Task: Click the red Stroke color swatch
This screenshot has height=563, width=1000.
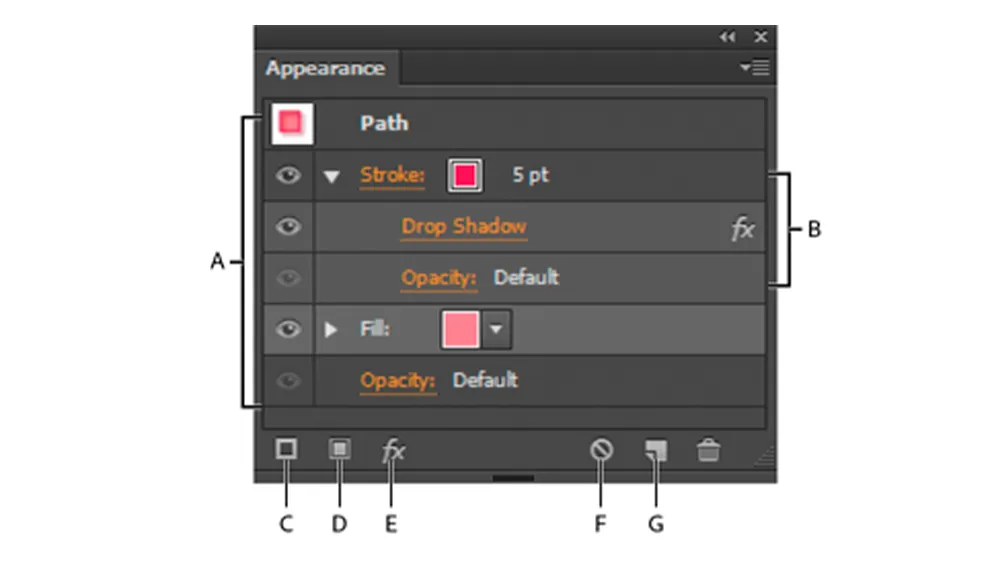Action: [x=465, y=176]
